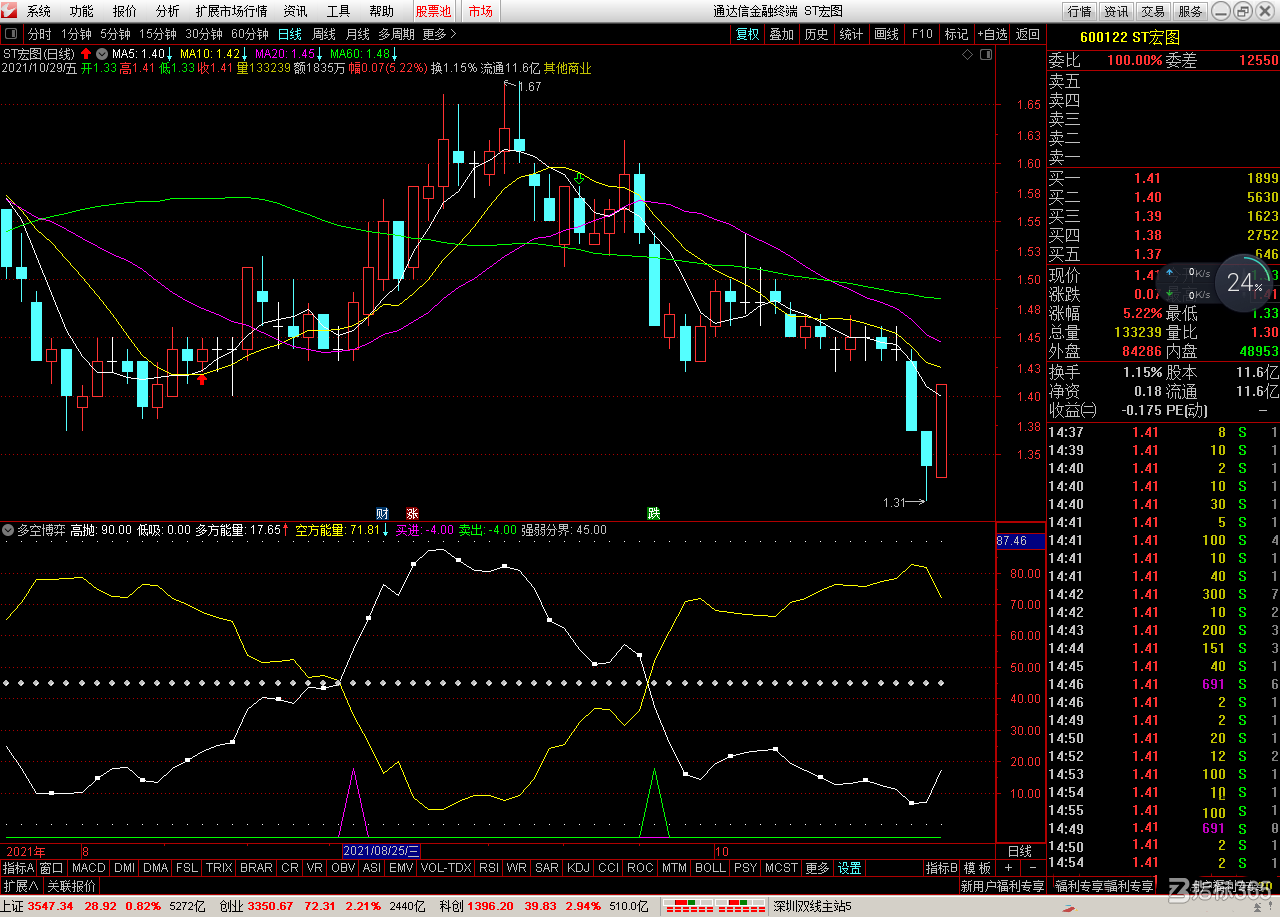Switch to the VOL-TDX indicator
Image resolution: width=1280 pixels, height=918 pixels.
click(x=446, y=868)
